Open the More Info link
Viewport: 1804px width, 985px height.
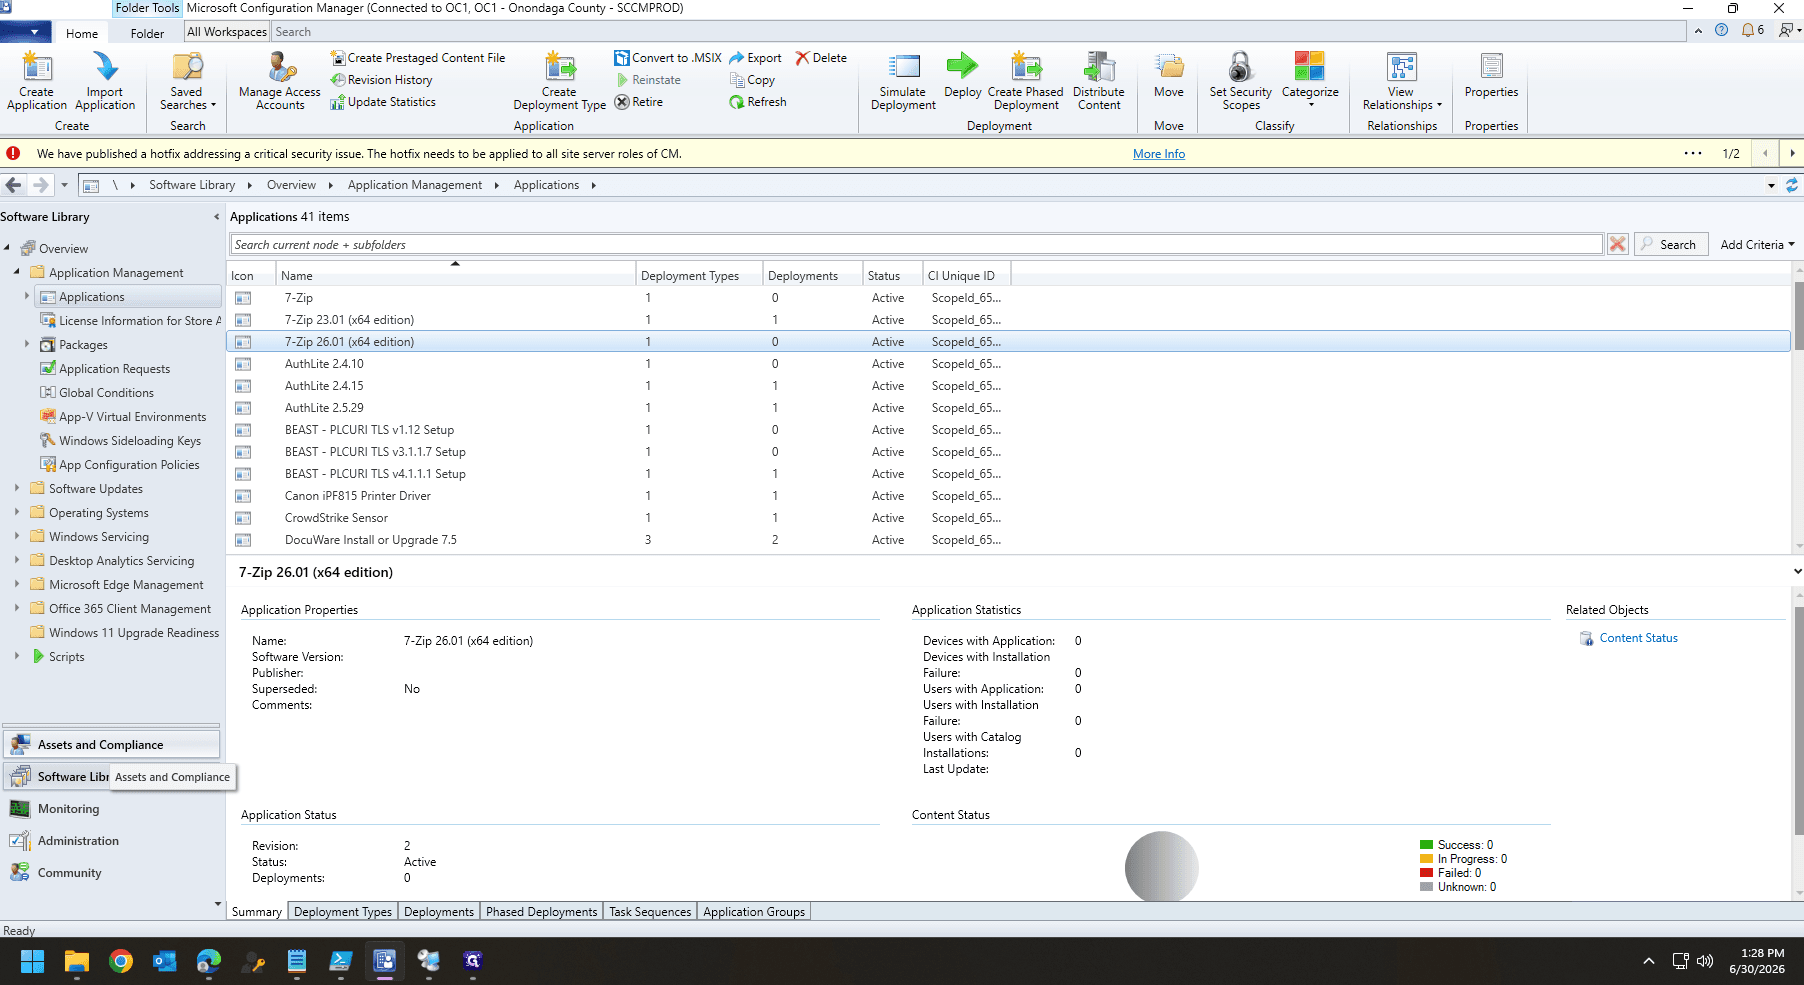point(1159,154)
